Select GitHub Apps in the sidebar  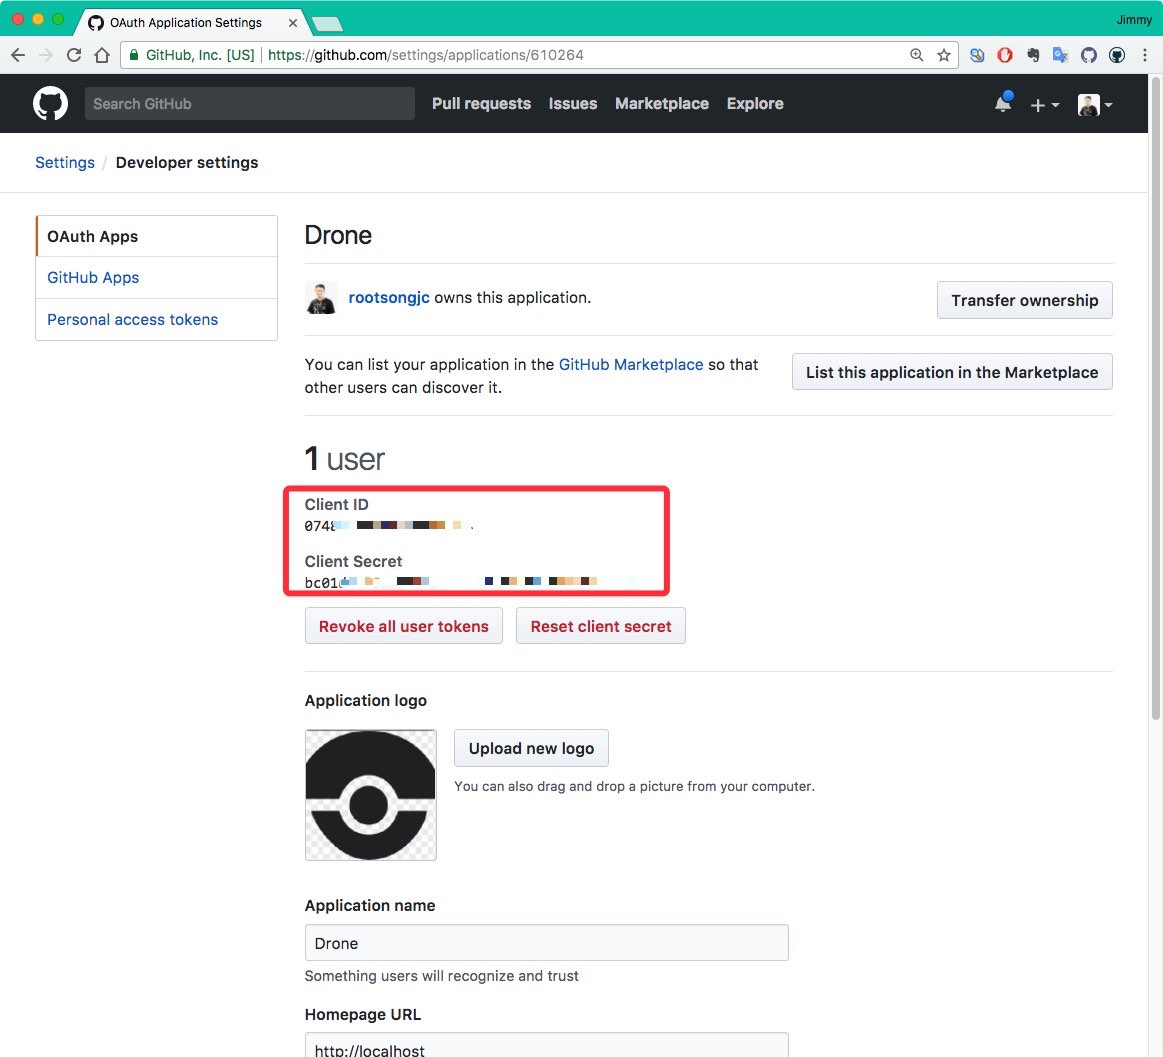pyautogui.click(x=93, y=278)
